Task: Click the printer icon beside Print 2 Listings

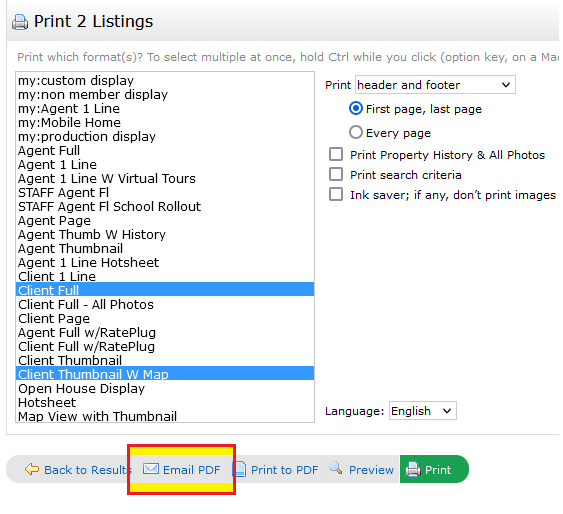Action: tap(20, 22)
